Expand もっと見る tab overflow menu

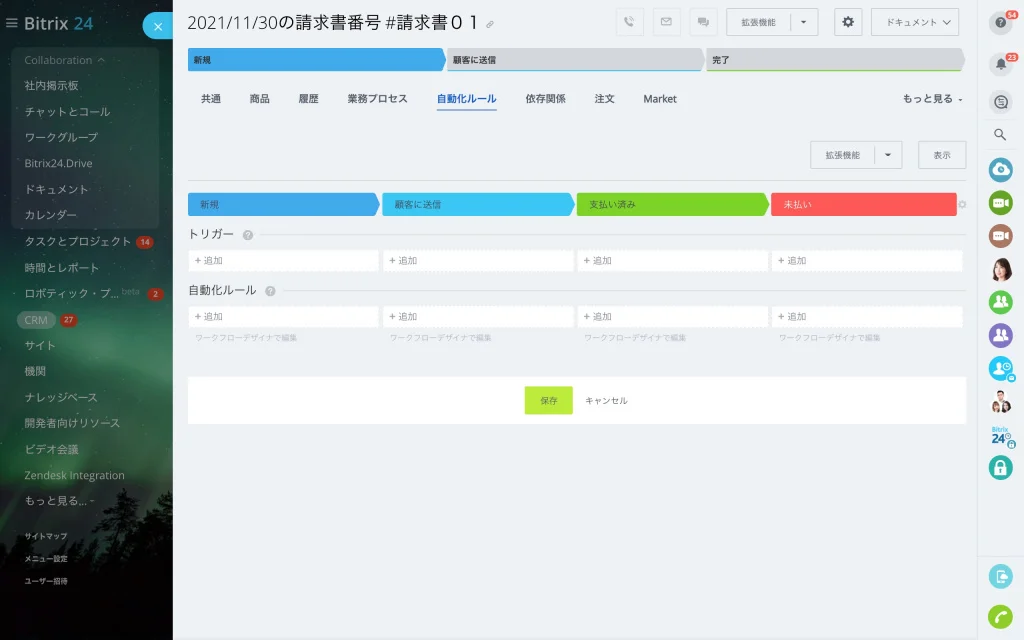click(932, 99)
